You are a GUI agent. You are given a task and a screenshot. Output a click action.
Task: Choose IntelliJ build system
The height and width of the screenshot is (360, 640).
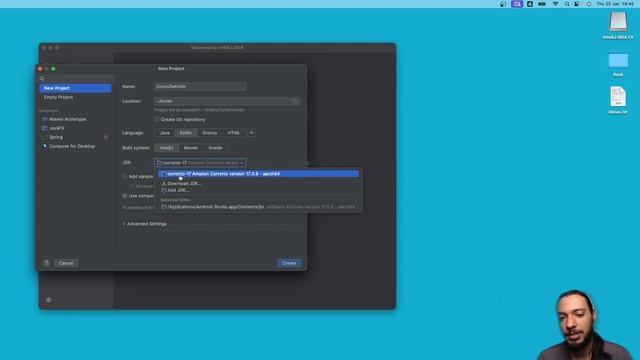click(x=167, y=148)
